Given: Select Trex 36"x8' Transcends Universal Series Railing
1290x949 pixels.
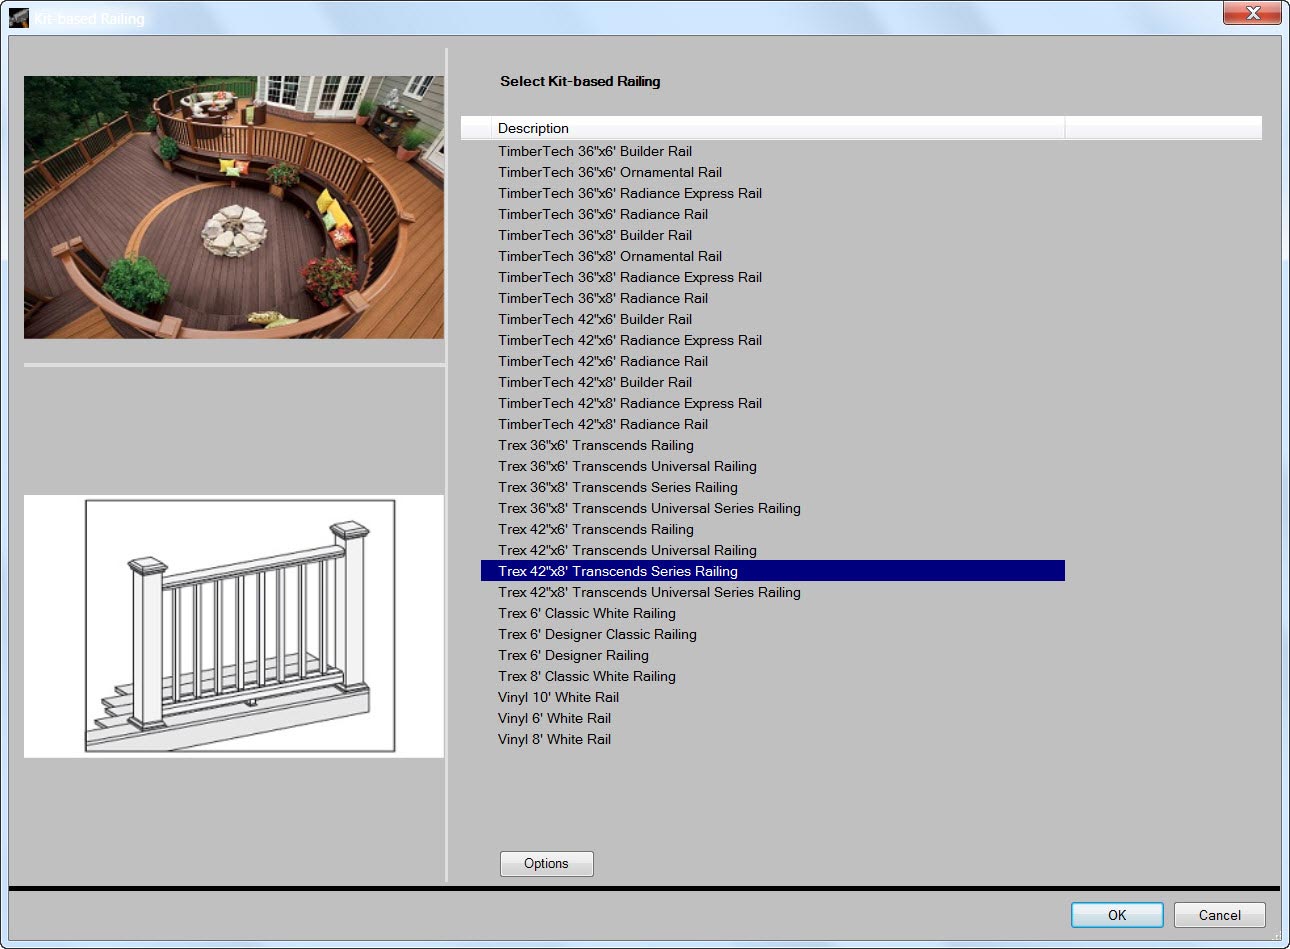Looking at the screenshot, I should click(649, 508).
